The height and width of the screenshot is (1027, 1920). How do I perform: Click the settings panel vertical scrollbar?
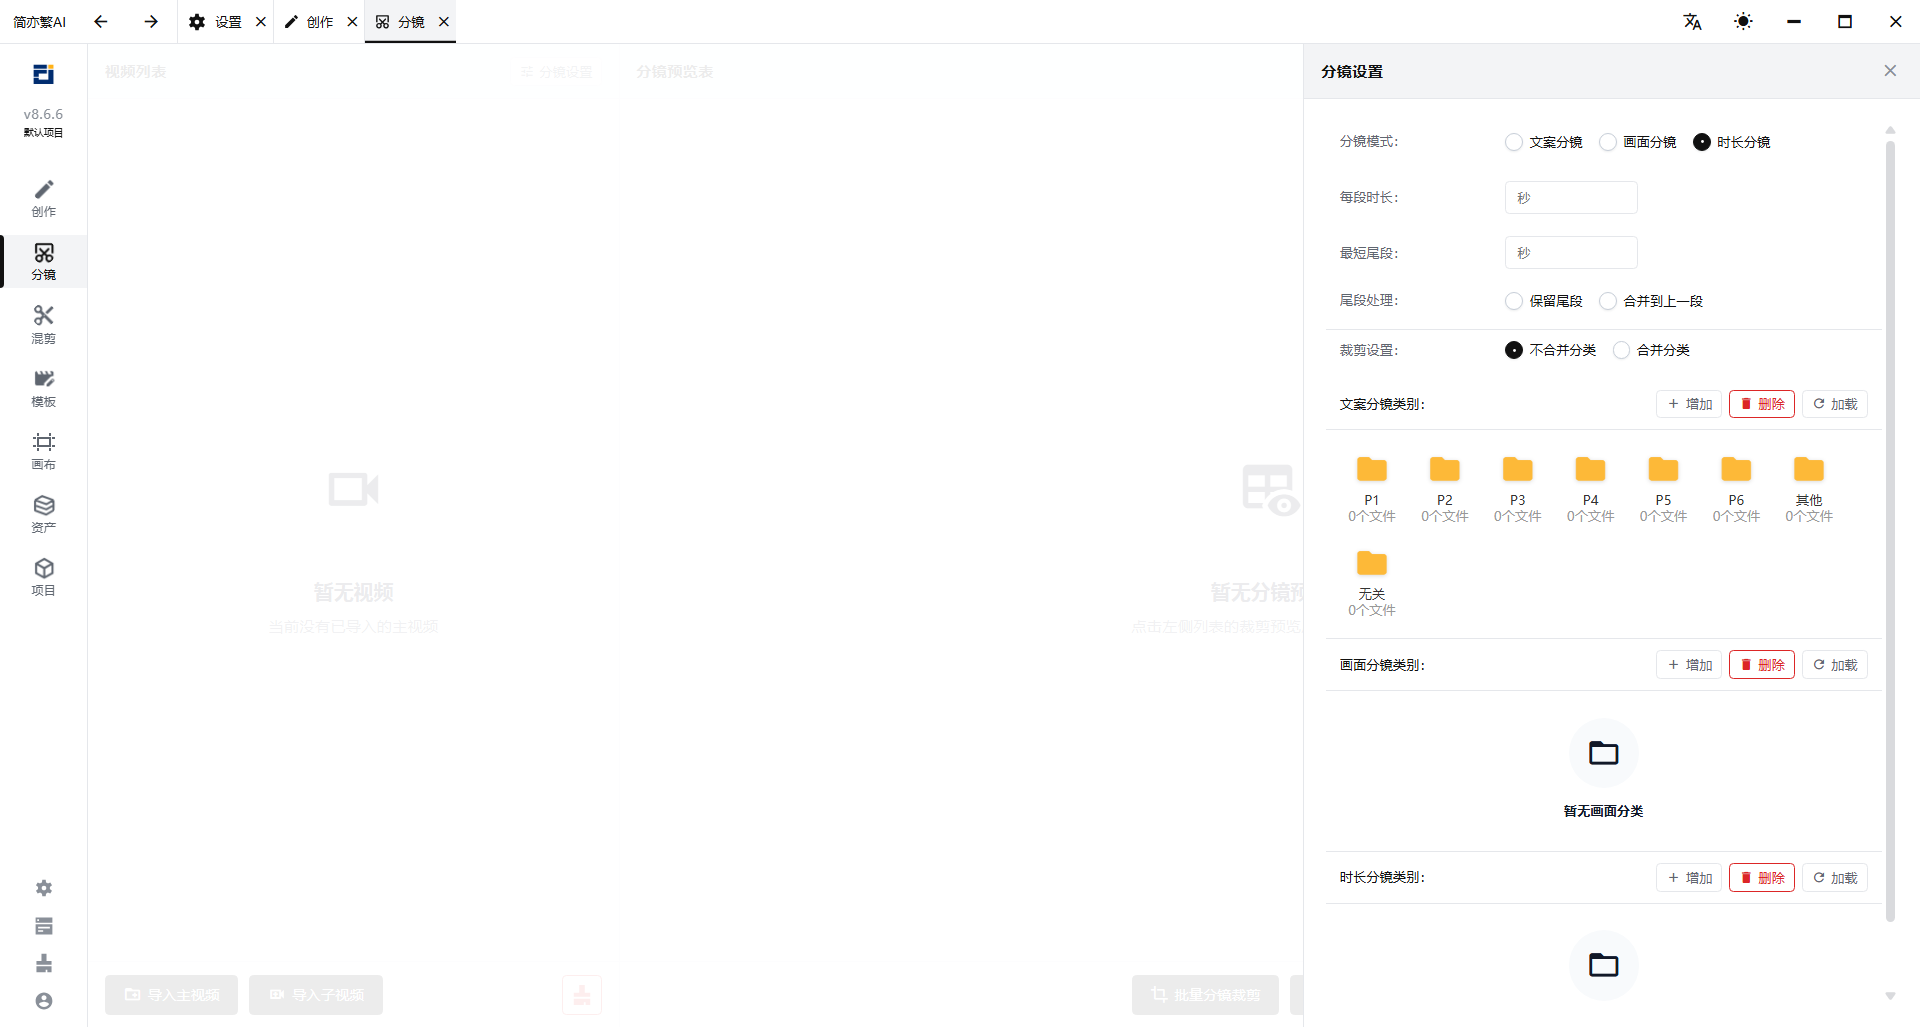(1890, 530)
